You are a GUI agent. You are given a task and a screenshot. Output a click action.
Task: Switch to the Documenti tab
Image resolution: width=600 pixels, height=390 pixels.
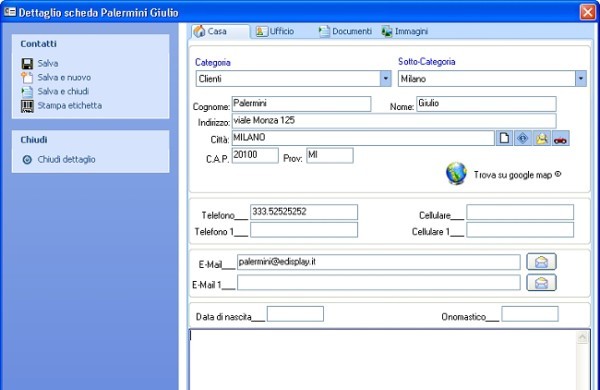click(345, 31)
